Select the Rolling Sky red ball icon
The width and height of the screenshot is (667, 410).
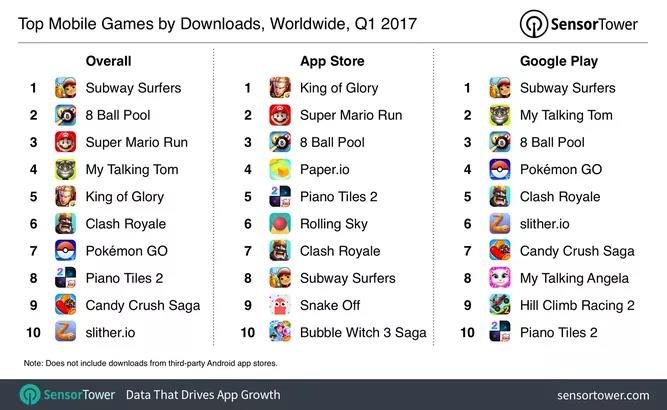(280, 224)
